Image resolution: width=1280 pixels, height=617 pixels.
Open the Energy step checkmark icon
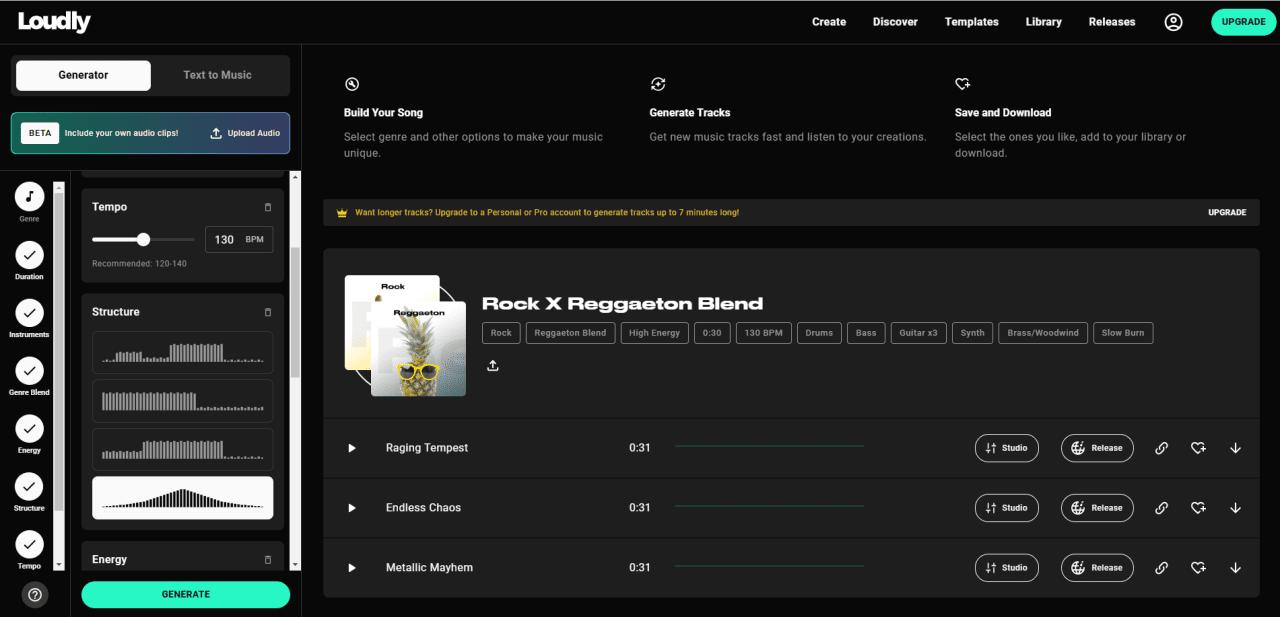29,429
